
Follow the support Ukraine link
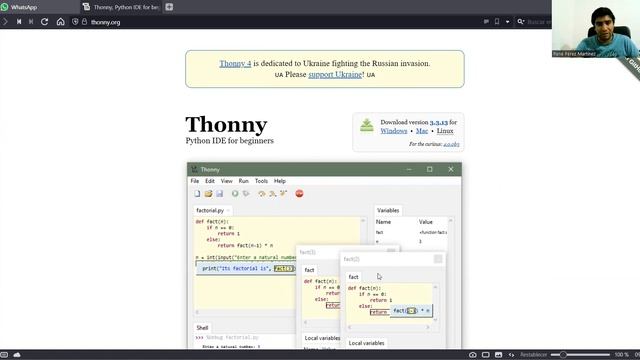click(335, 74)
